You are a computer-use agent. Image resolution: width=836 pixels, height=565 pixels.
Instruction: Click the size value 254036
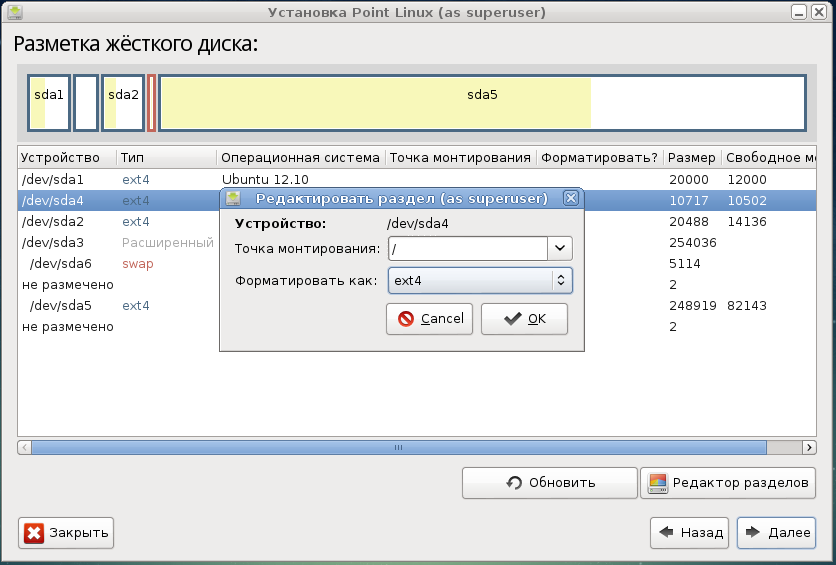(693, 243)
